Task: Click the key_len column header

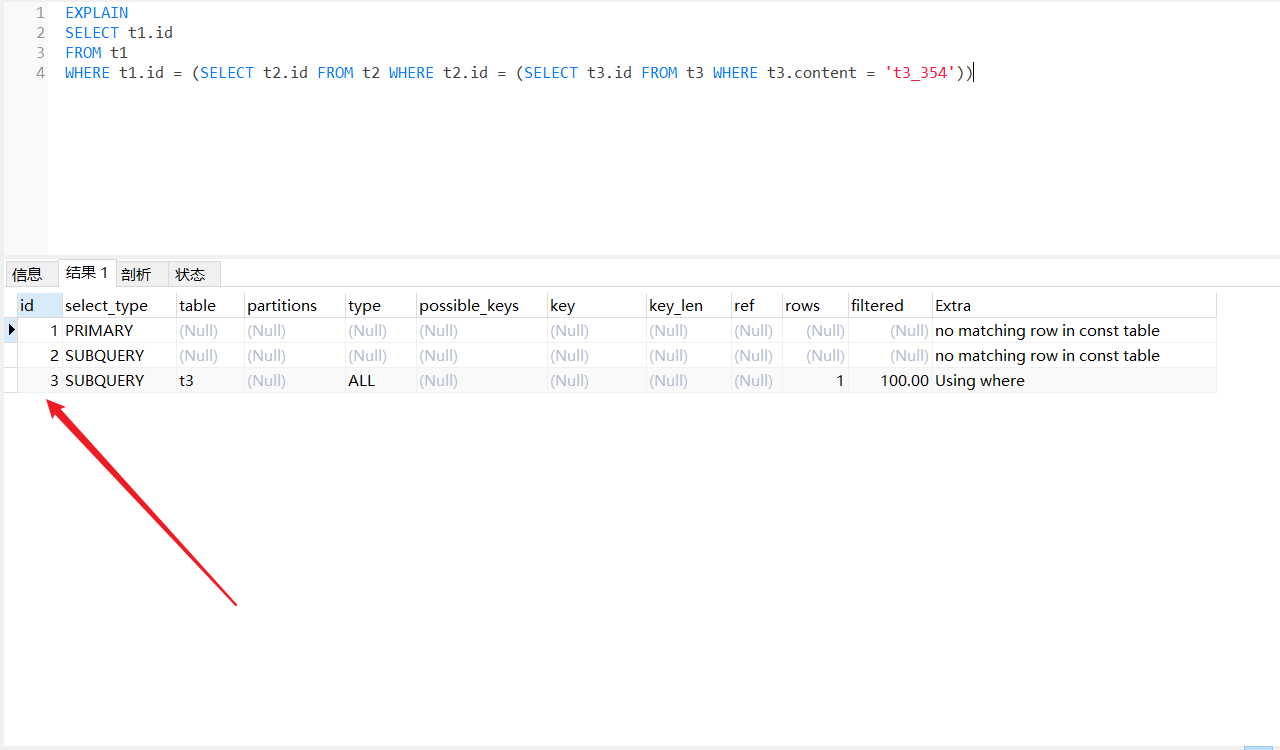Action: click(x=675, y=305)
